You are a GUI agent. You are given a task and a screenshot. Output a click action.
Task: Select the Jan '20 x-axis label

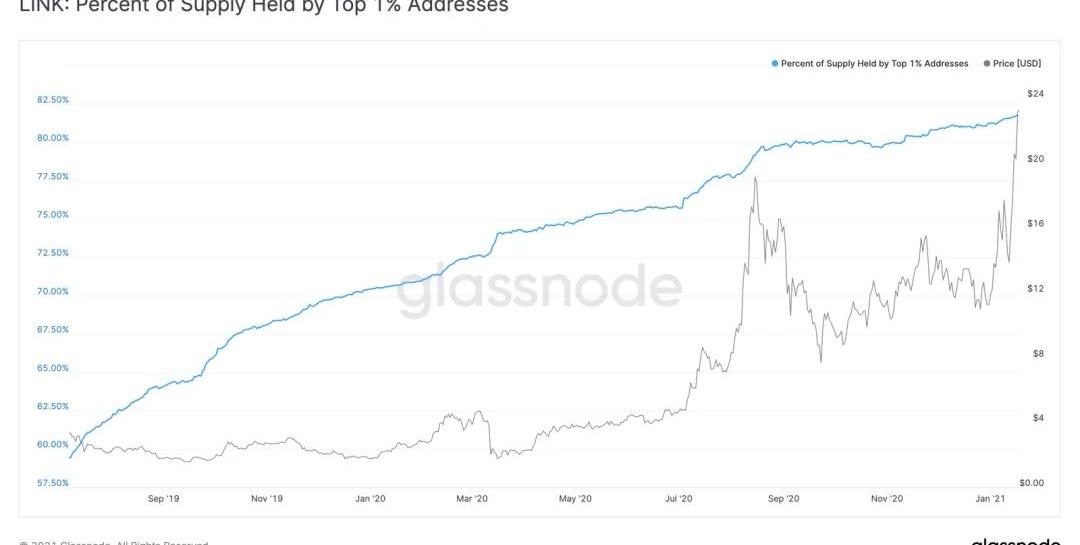pos(370,498)
